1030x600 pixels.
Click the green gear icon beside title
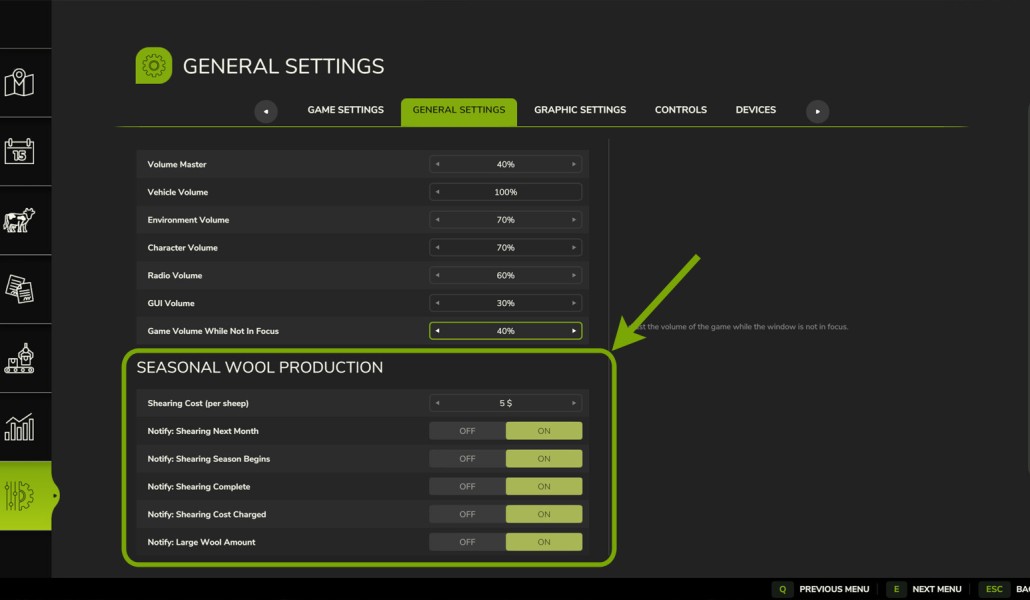[154, 66]
